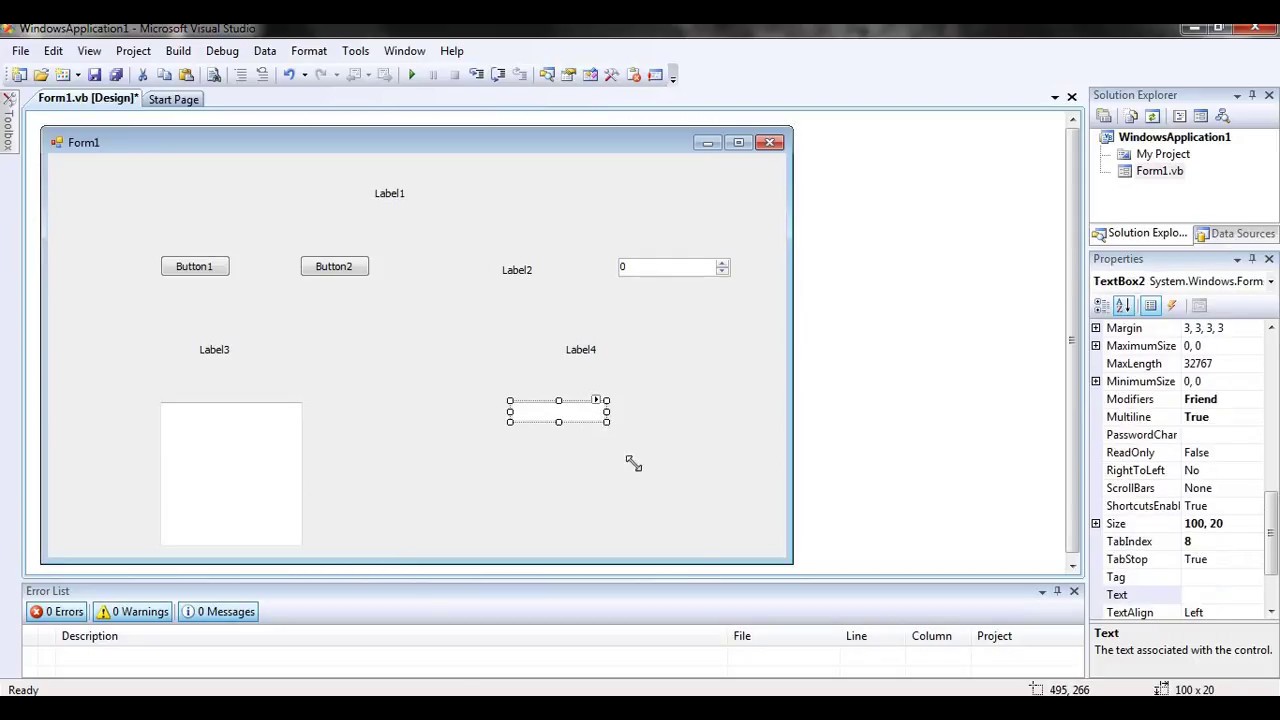
Task: Open the collapsed Toolbox side tab
Action: (x=8, y=122)
